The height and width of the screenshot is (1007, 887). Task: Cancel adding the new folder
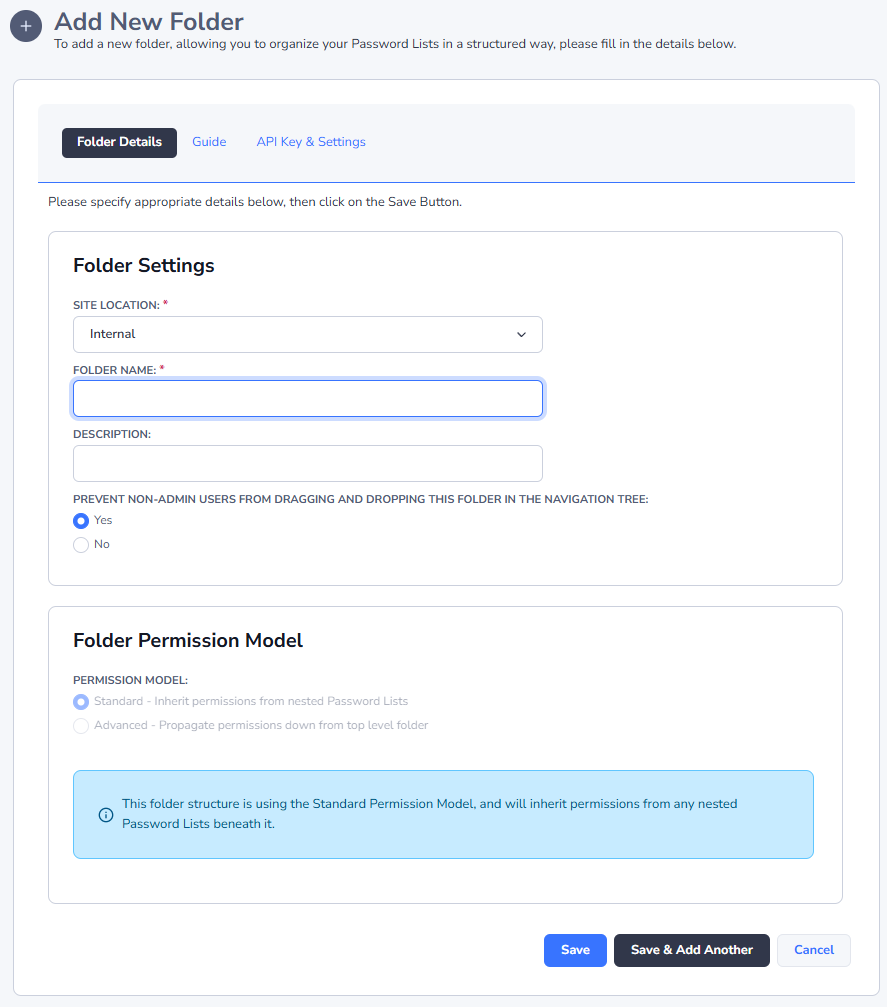813,950
